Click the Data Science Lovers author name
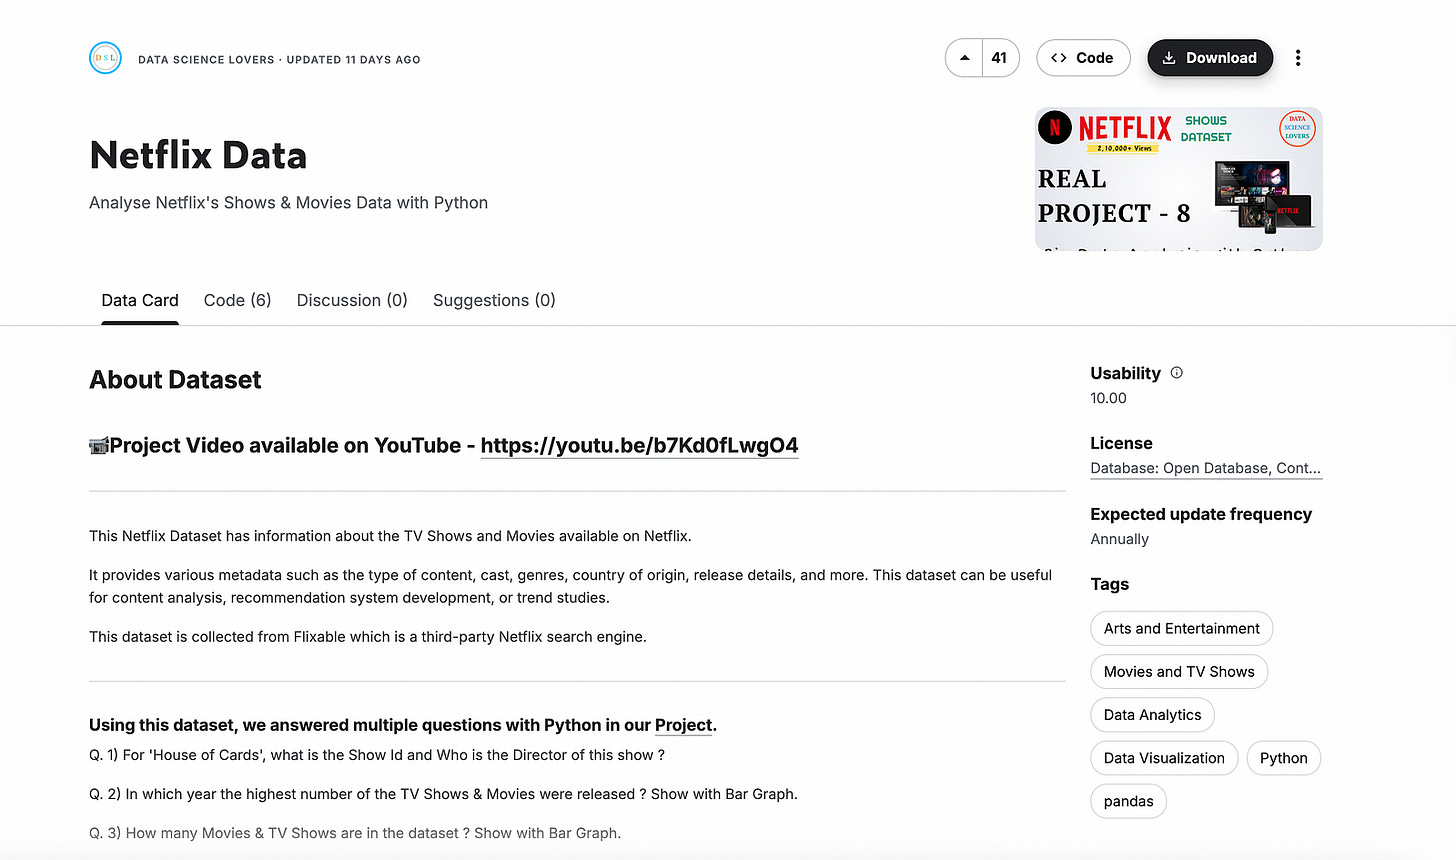The image size is (1456, 860). coord(206,60)
